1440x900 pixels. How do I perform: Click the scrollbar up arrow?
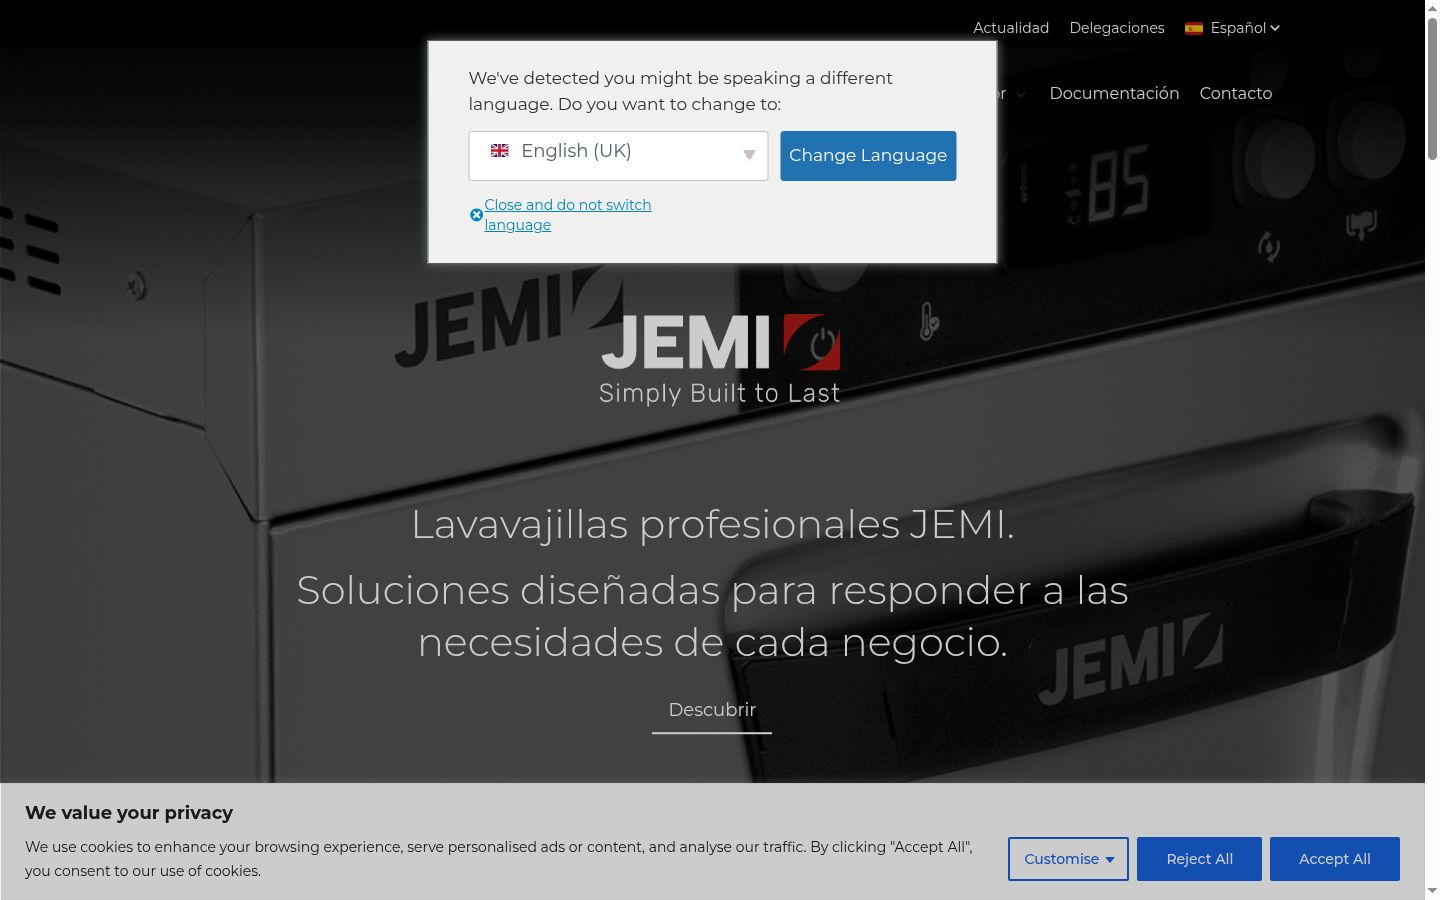[x=1432, y=7]
